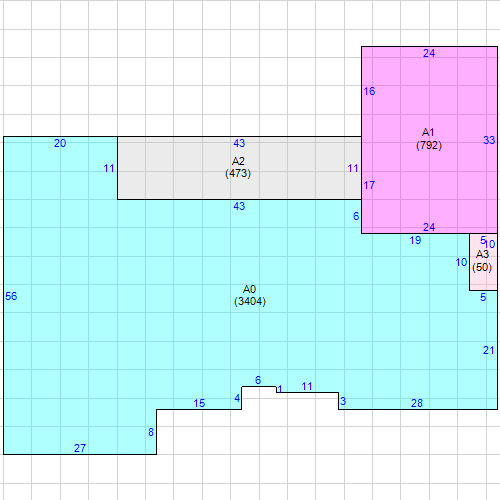Click the 11 dimension on A2's left wall

109,169
